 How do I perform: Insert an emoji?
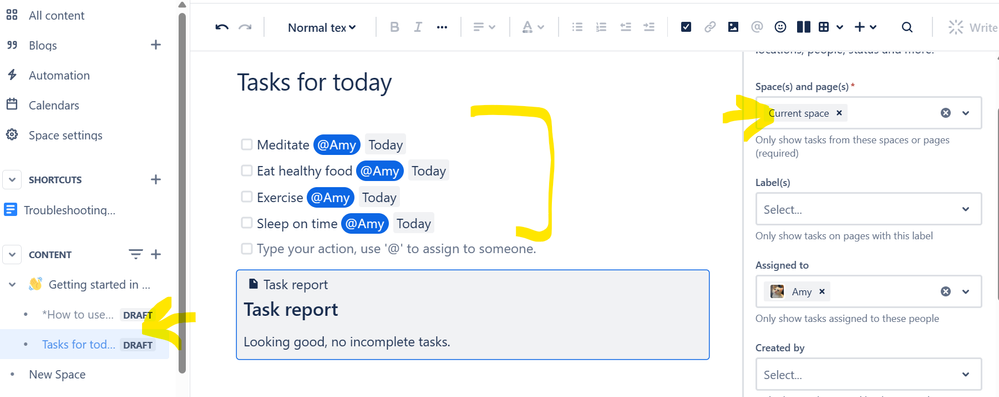(x=780, y=27)
